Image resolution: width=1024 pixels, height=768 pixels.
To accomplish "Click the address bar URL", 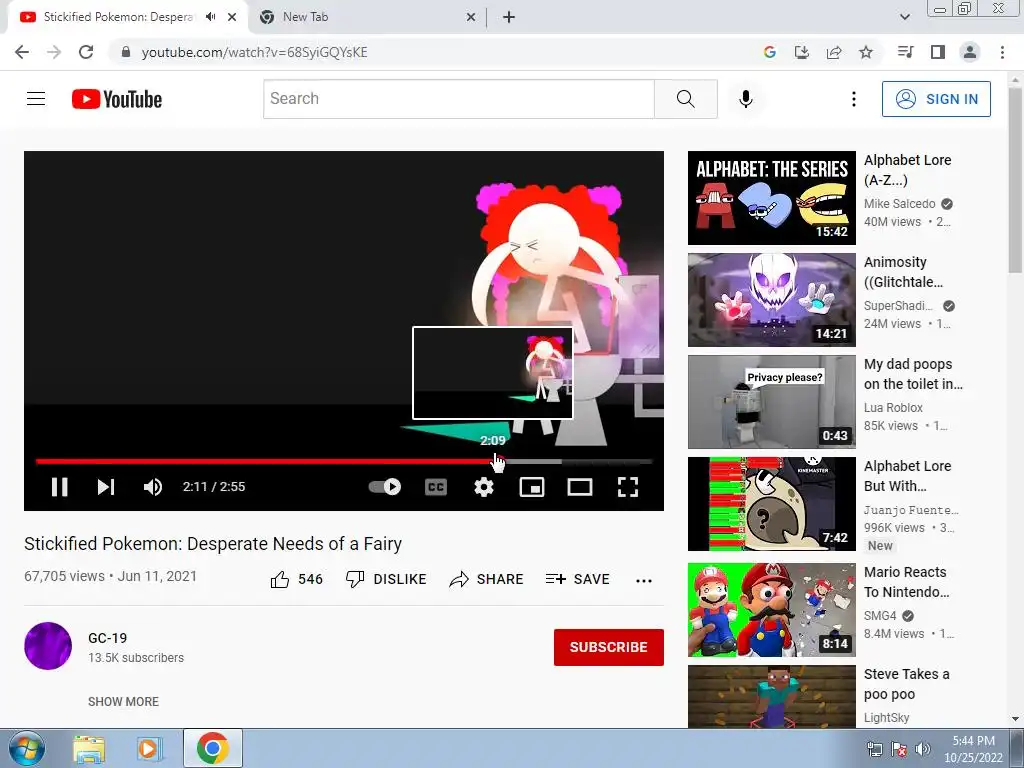I will pyautogui.click(x=255, y=52).
